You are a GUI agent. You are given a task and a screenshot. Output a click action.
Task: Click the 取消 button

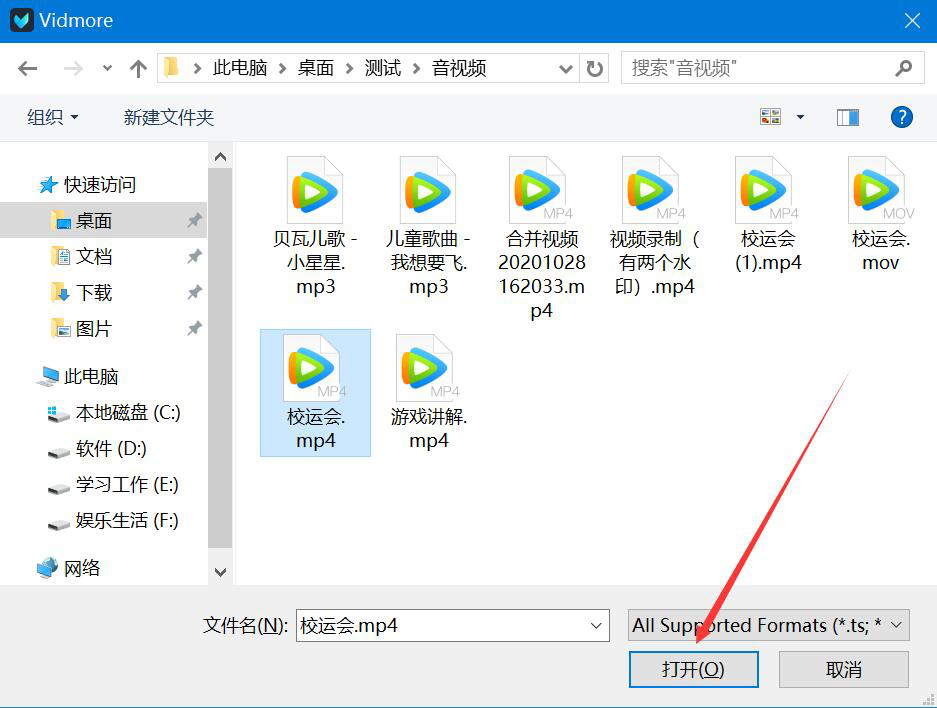pos(843,669)
